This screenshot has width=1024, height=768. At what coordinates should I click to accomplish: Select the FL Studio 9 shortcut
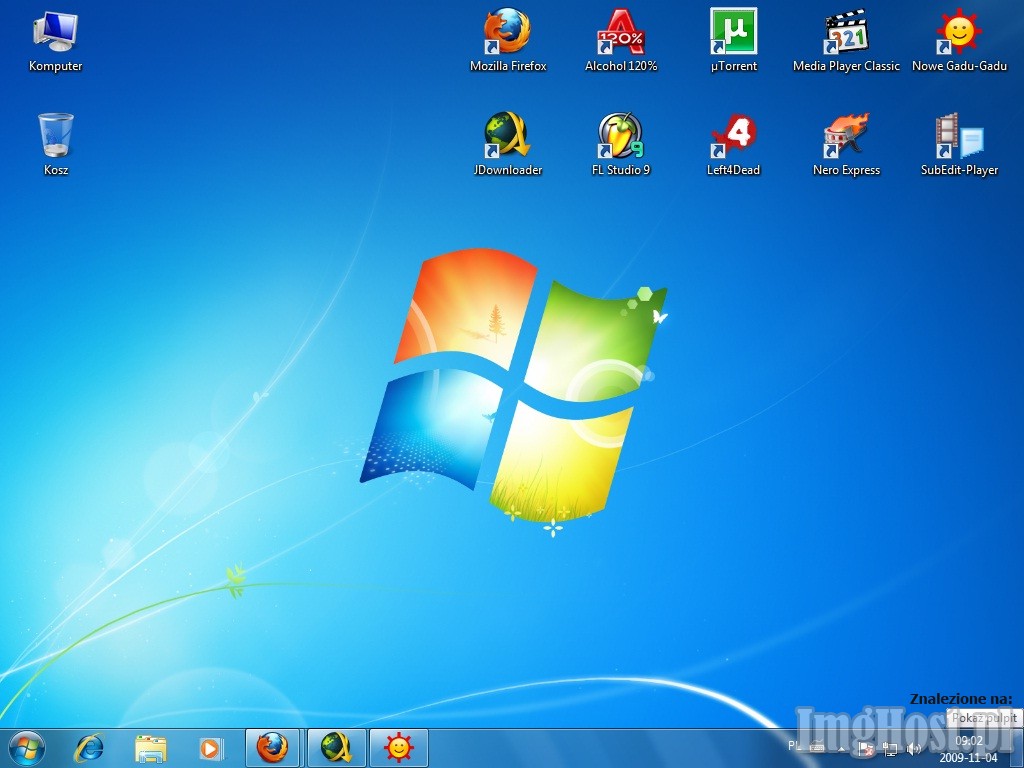click(621, 144)
